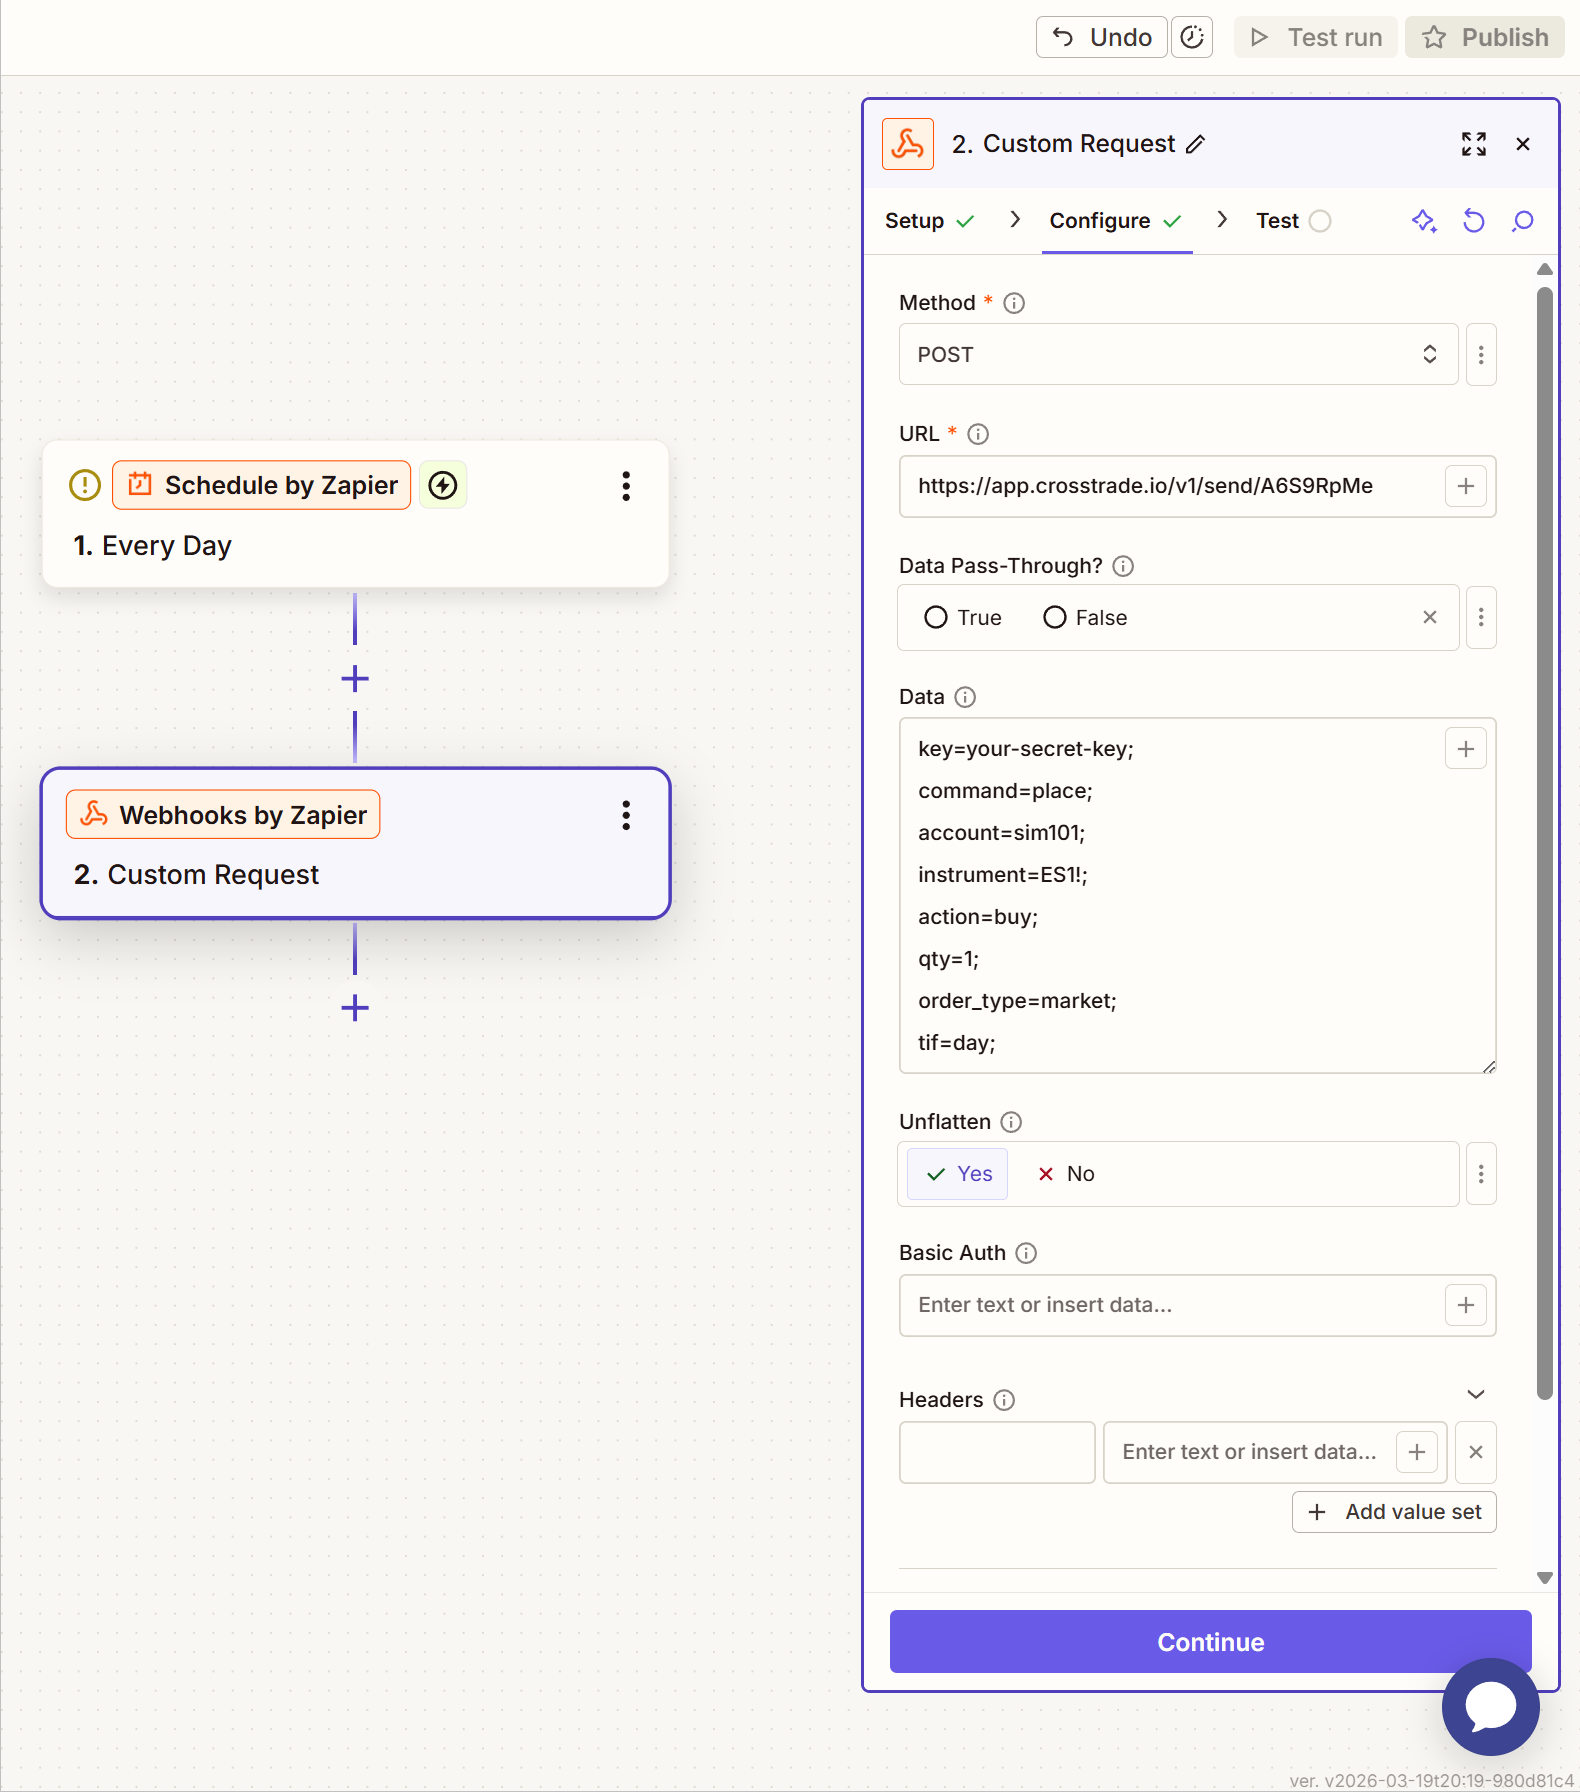Click the panel scrollbar thumb
1580x1792 pixels.
coord(1545,843)
